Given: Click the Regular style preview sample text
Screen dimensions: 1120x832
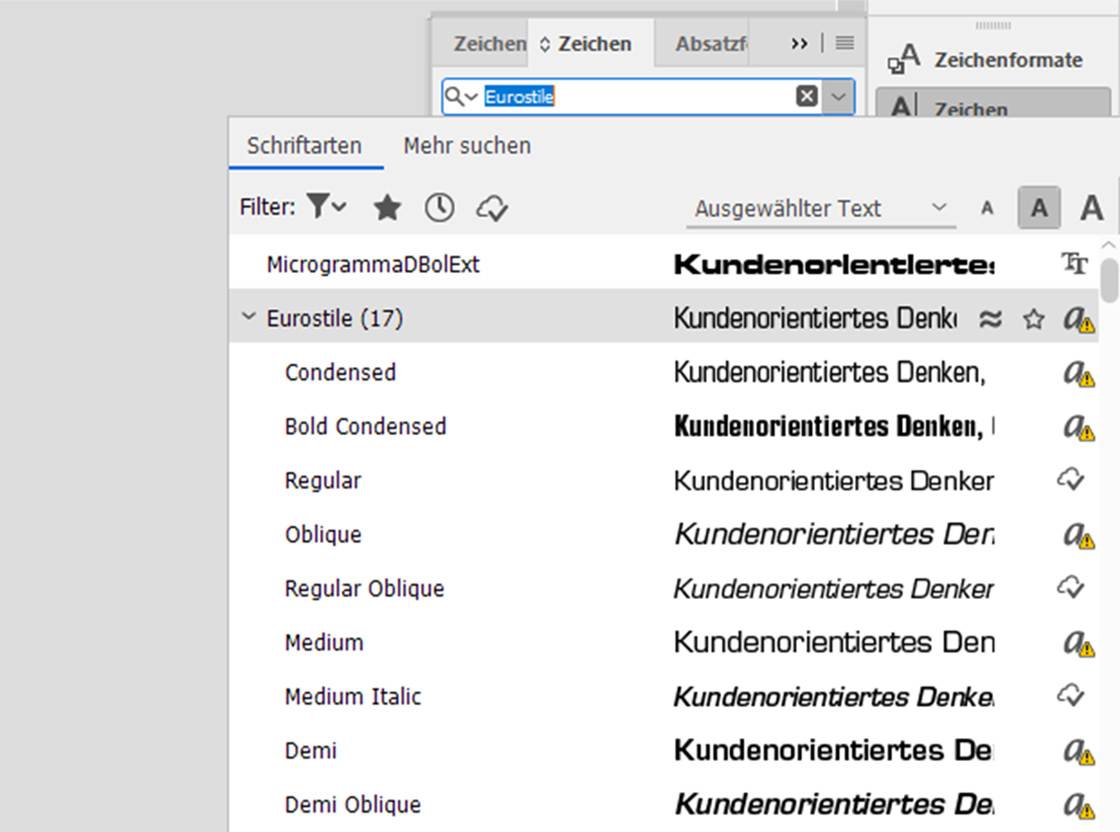Looking at the screenshot, I should point(834,481).
